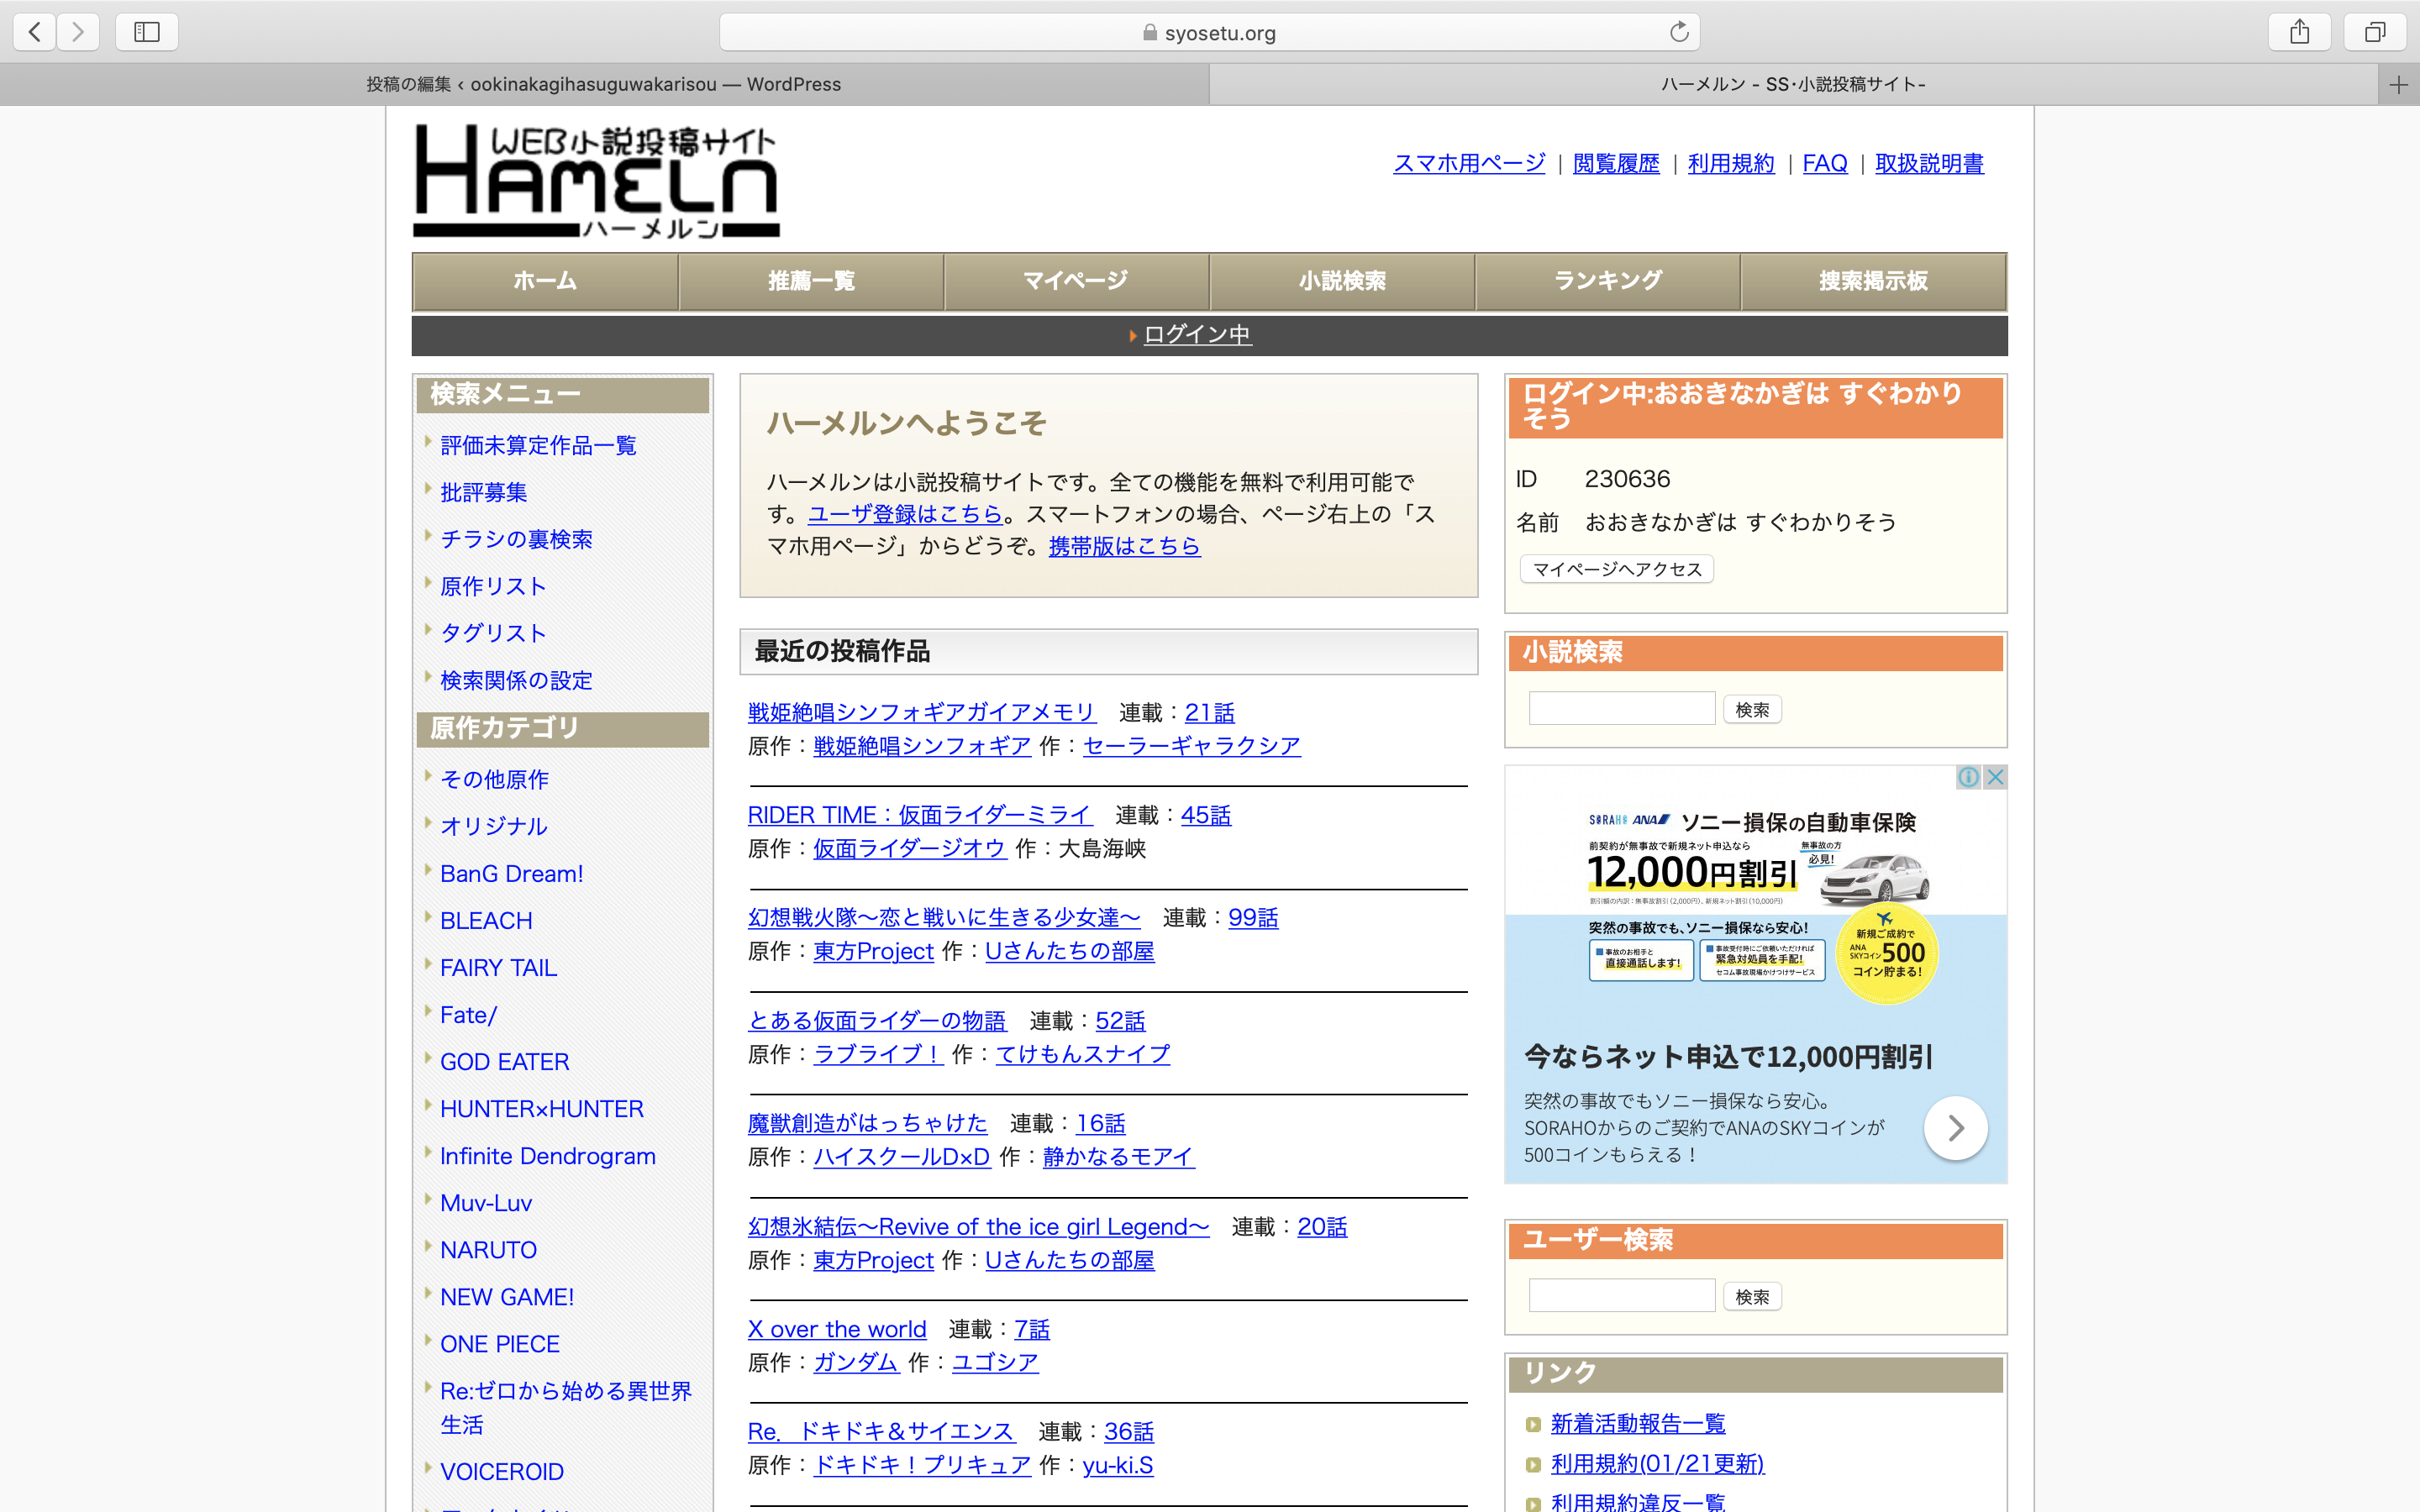Open チラシの裏検索 in sidebar
This screenshot has height=1512, width=2420.
pyautogui.click(x=516, y=540)
